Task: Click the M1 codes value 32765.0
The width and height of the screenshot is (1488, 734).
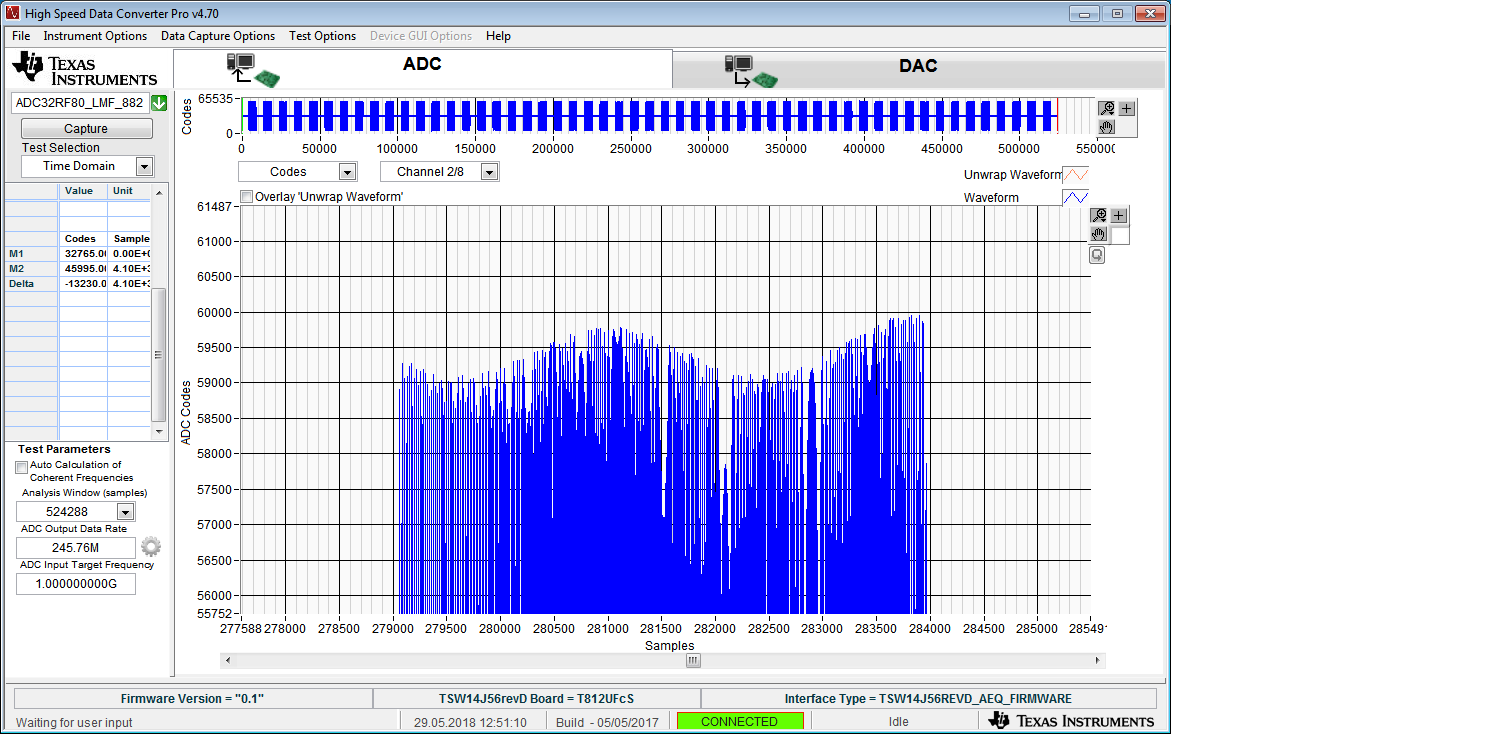Action: pos(83,254)
